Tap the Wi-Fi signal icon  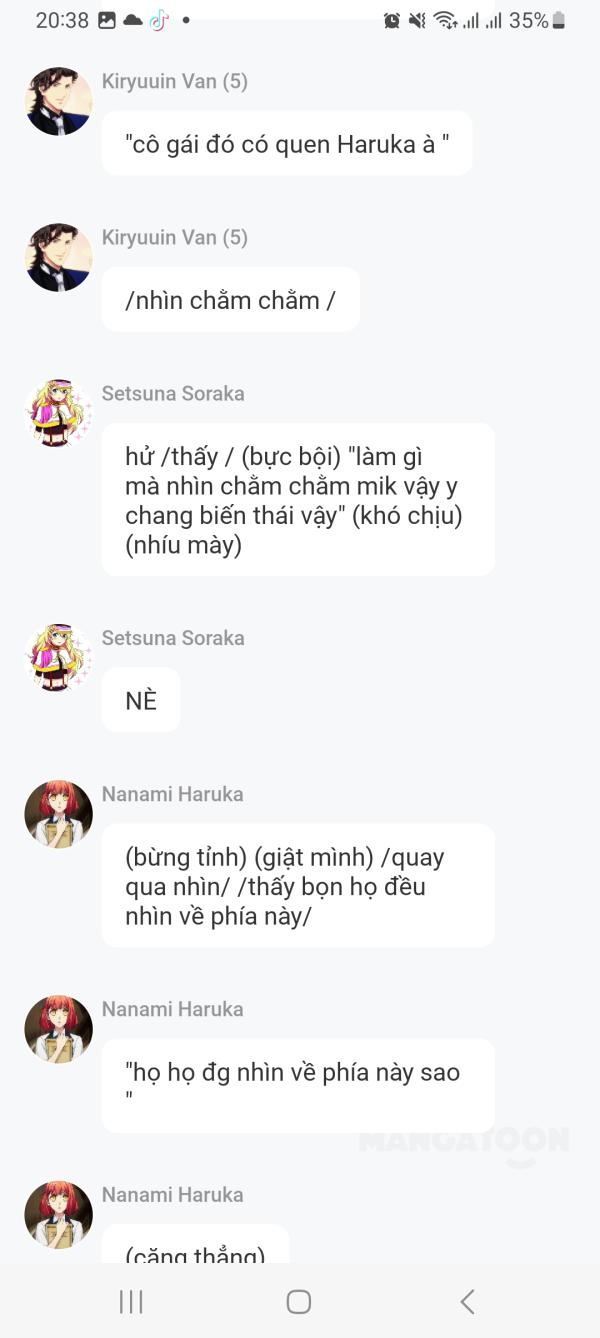click(x=445, y=20)
